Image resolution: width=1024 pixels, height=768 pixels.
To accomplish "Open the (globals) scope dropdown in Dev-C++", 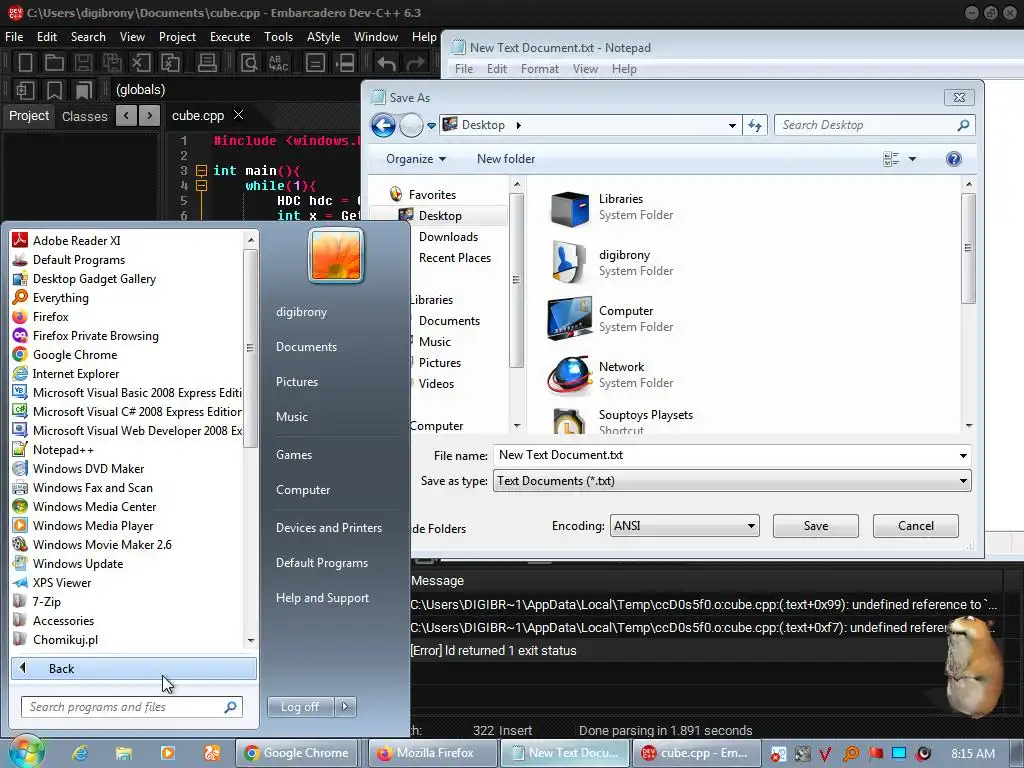I will [140, 90].
